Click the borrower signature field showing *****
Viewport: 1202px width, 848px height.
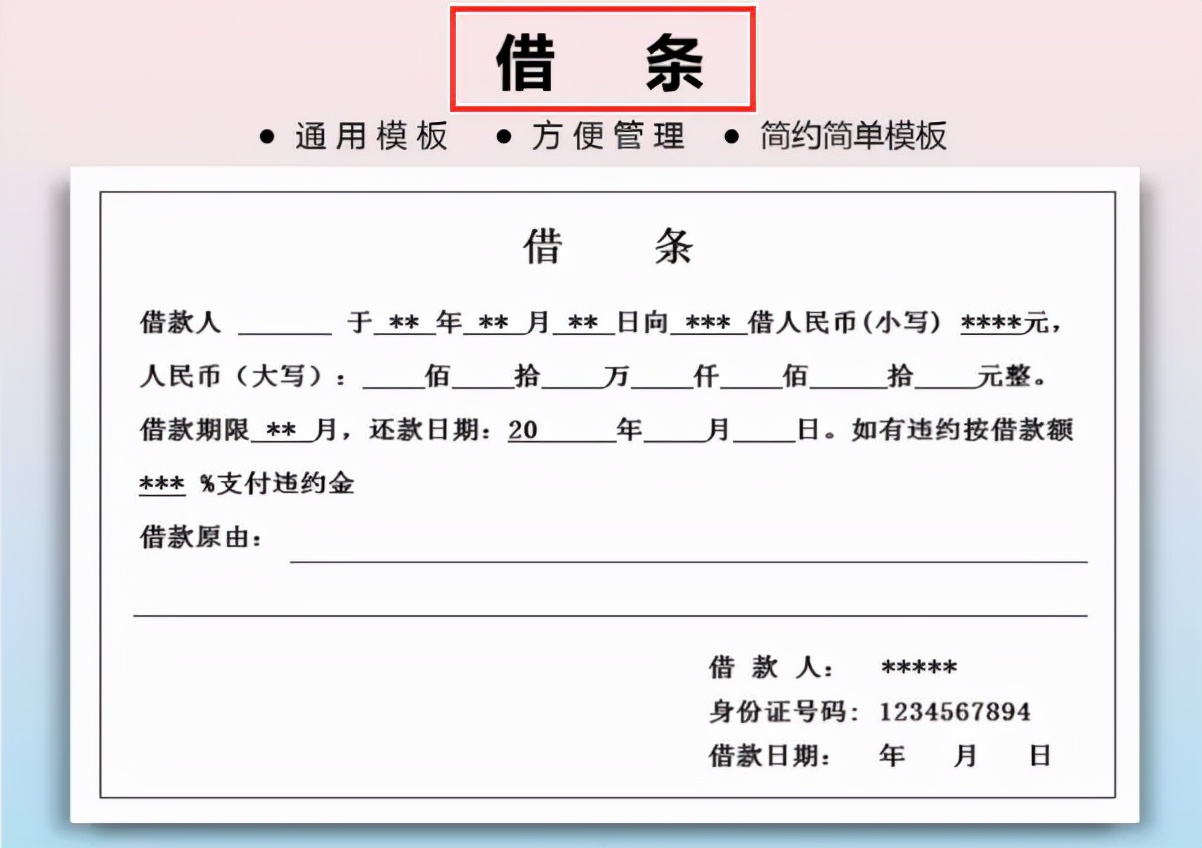918,665
